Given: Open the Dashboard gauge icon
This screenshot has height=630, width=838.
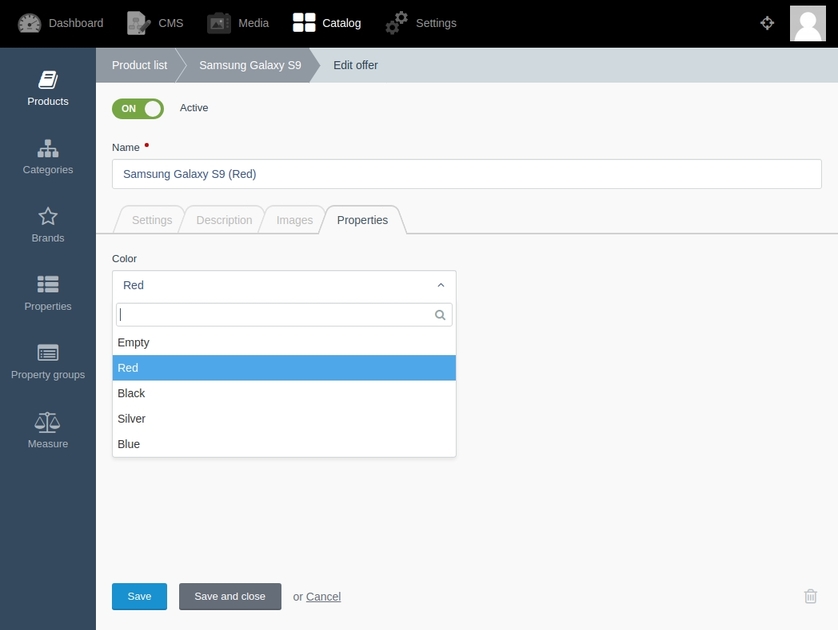Looking at the screenshot, I should (29, 23).
